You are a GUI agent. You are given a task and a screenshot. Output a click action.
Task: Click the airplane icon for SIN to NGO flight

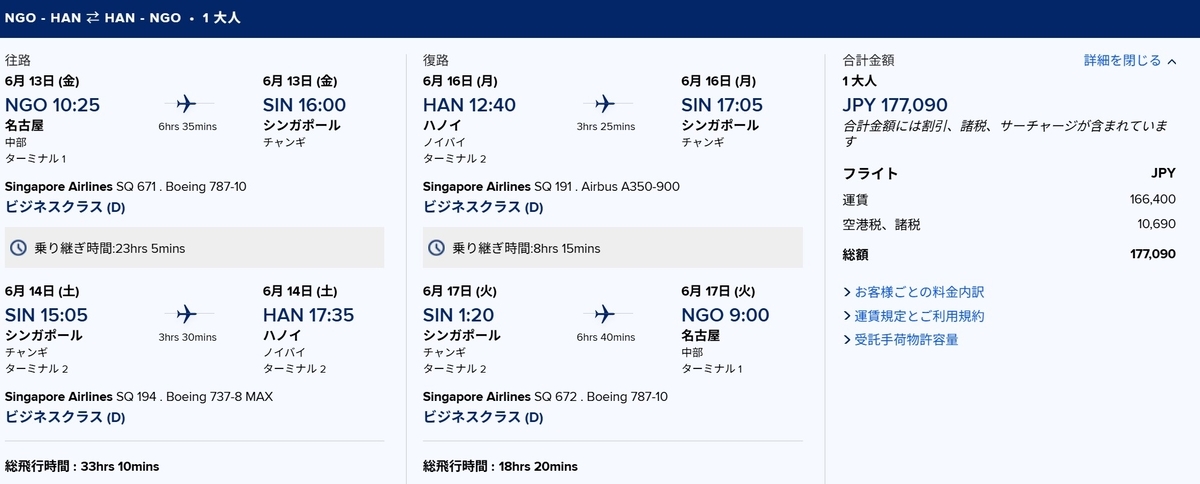(x=605, y=313)
